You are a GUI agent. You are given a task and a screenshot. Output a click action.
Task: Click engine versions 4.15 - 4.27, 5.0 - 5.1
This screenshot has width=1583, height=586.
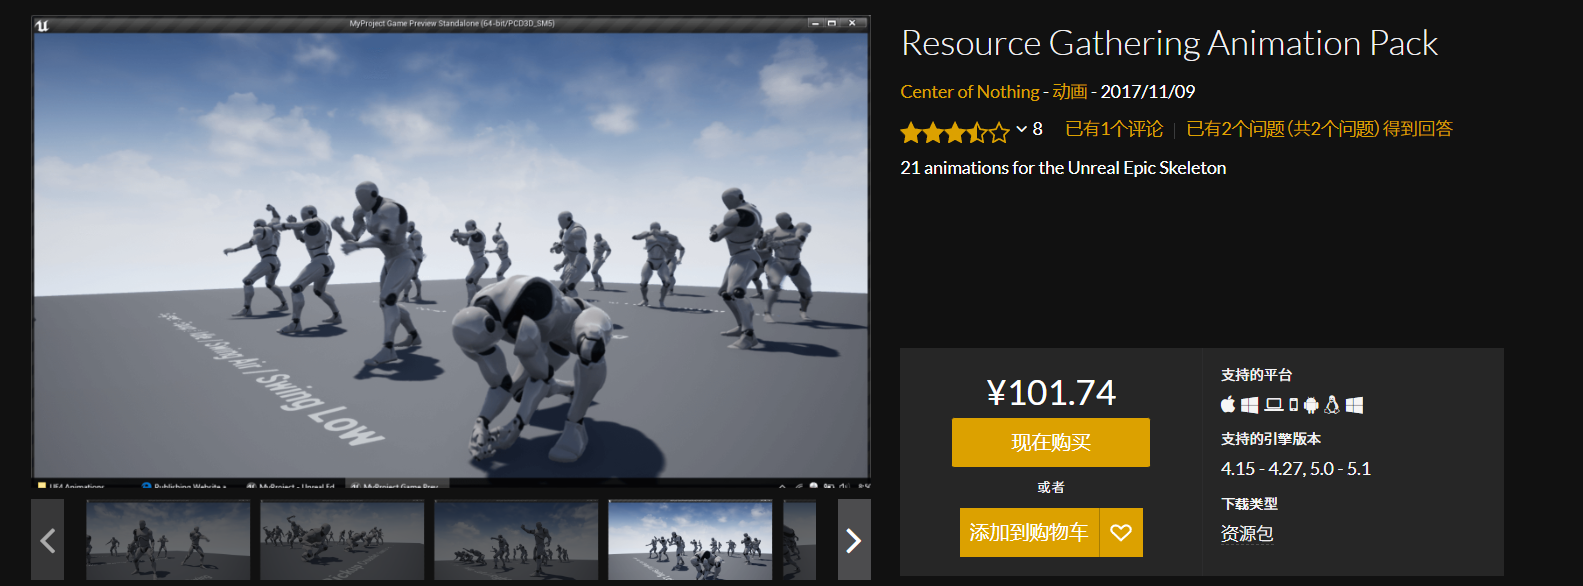pos(1296,469)
